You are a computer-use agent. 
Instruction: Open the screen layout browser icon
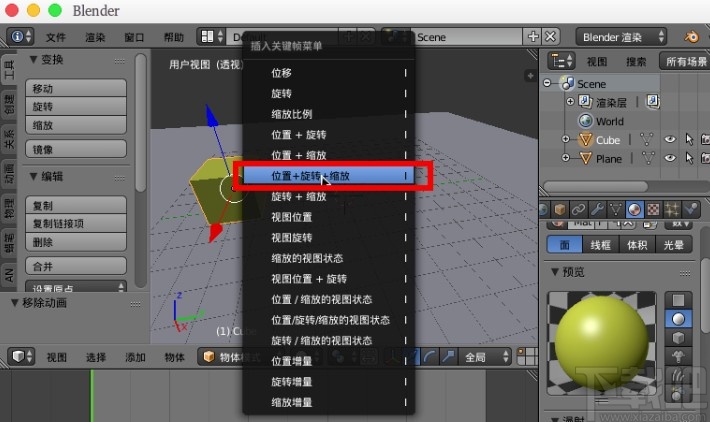tap(211, 37)
